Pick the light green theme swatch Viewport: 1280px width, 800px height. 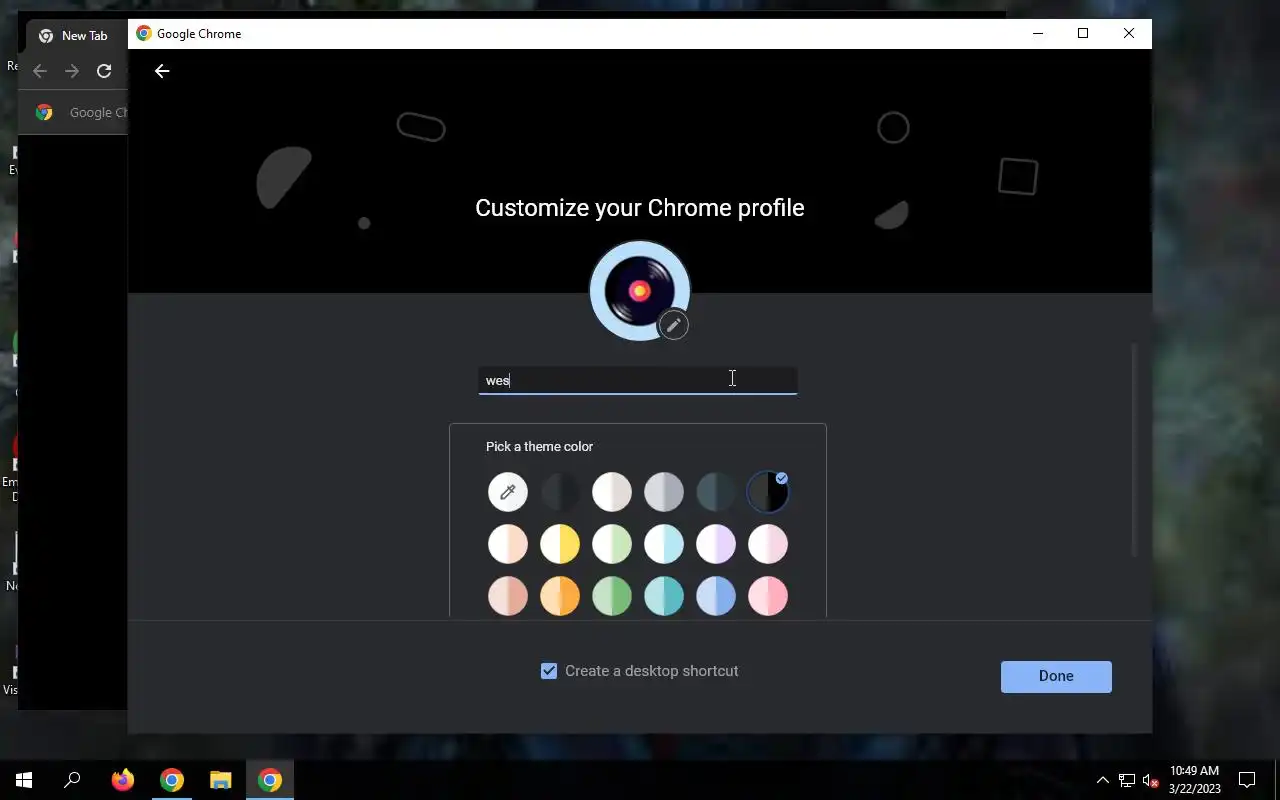pyautogui.click(x=612, y=544)
